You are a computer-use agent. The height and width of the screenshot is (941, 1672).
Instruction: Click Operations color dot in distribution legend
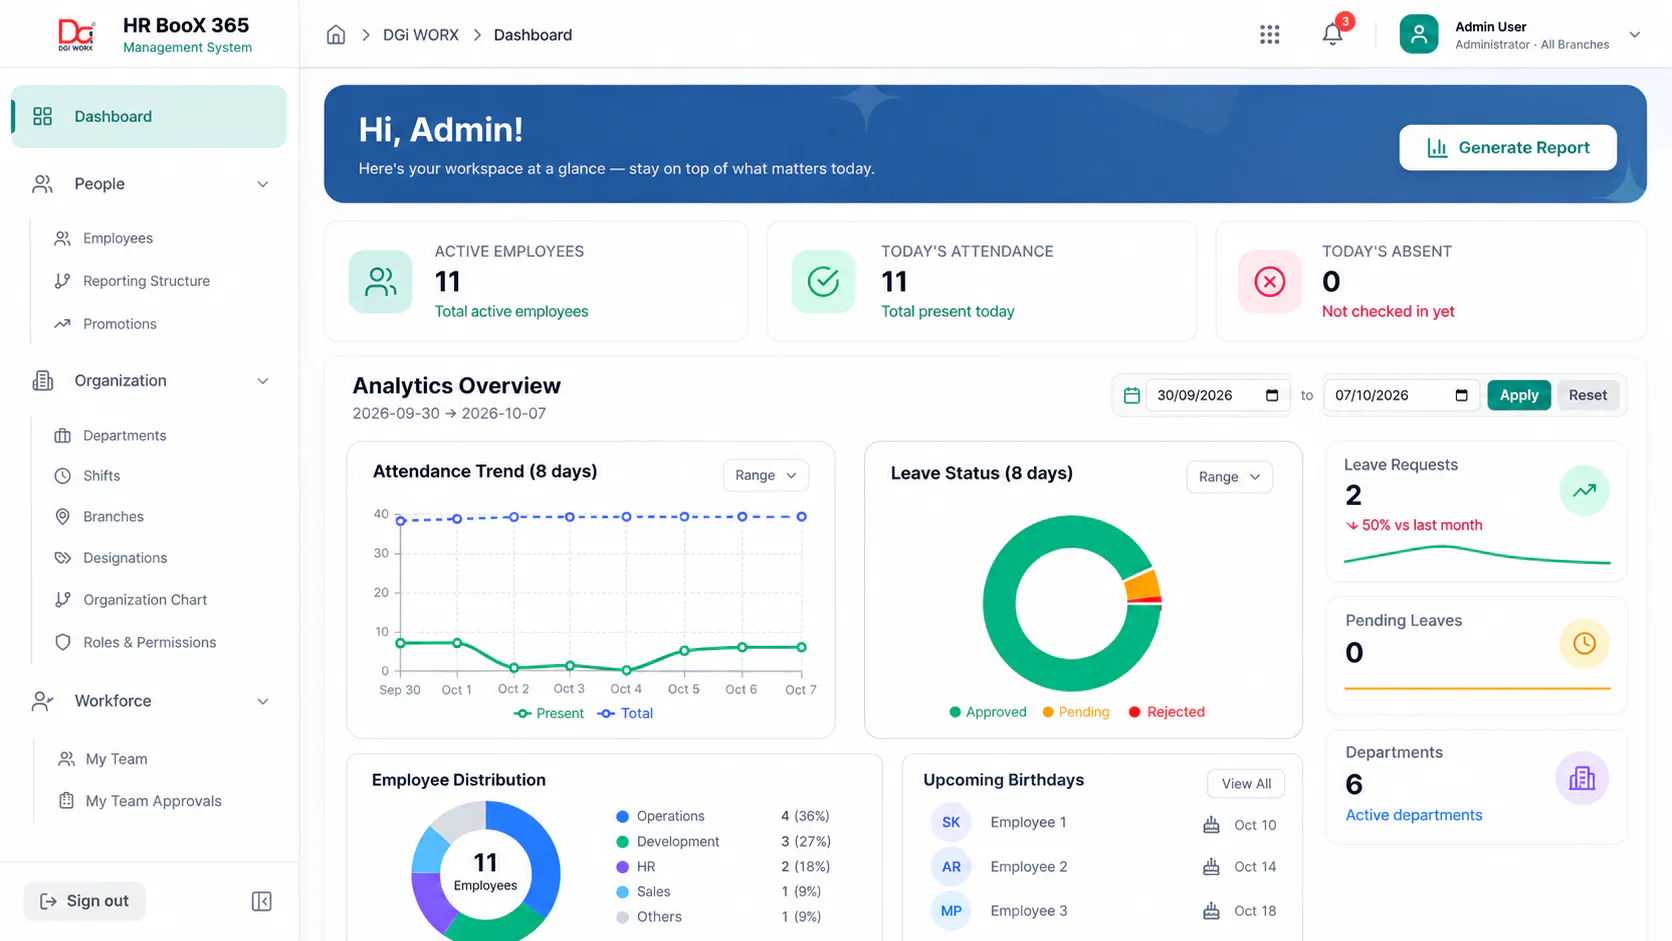click(623, 816)
